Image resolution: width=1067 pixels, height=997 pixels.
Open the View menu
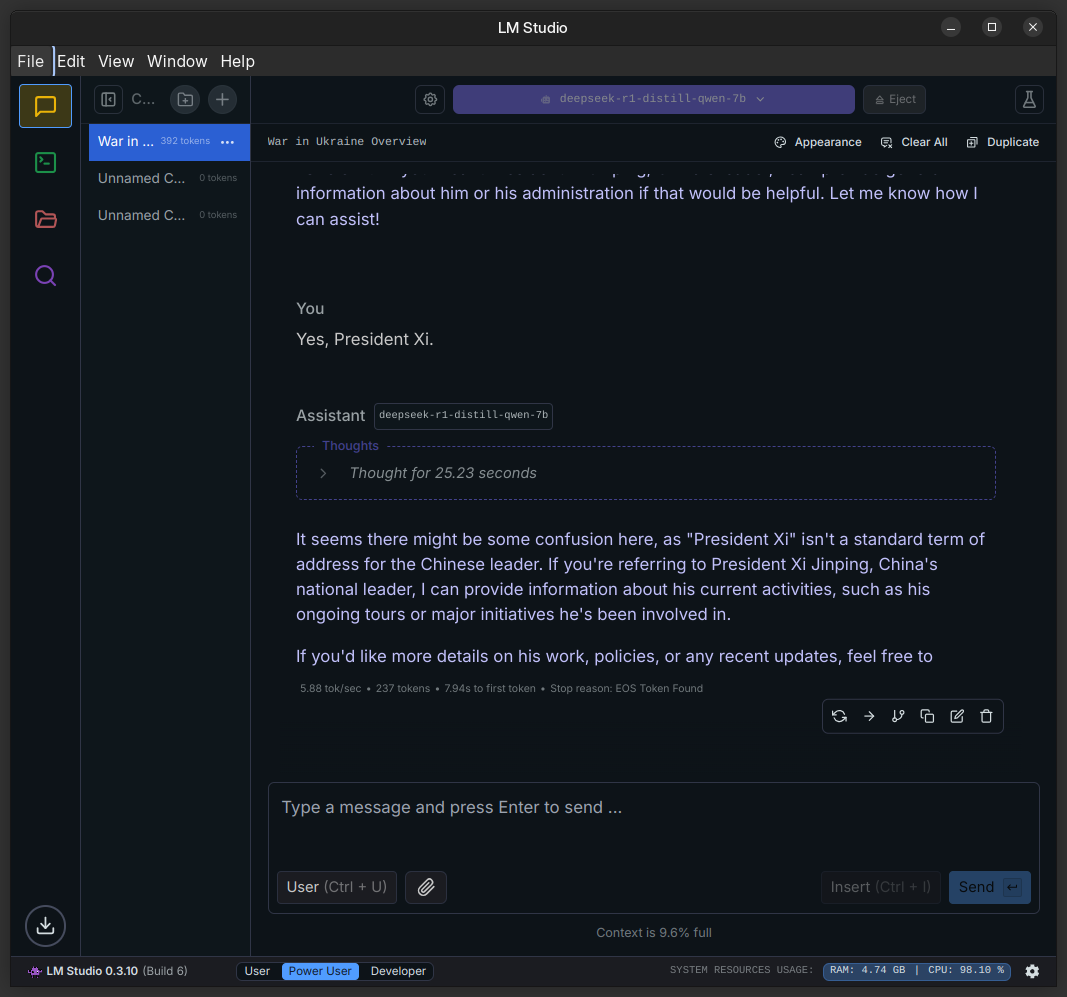point(116,61)
